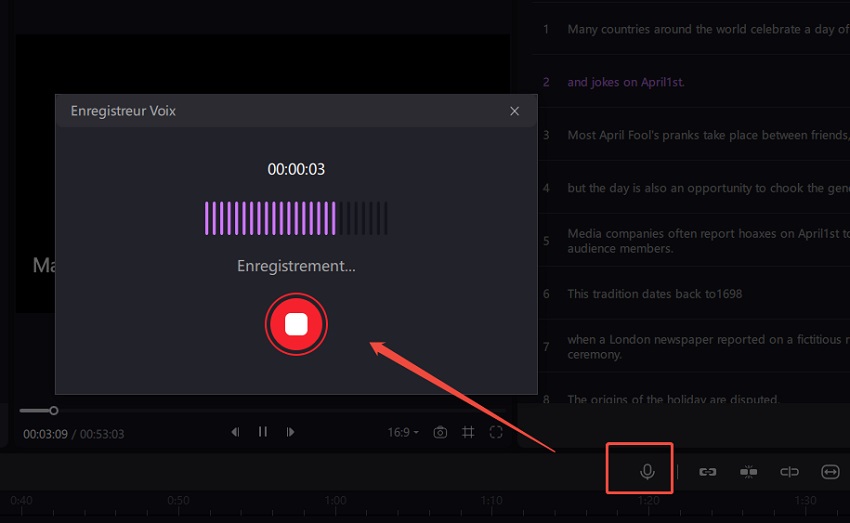Click the 00:03:09 current time display

coord(45,434)
